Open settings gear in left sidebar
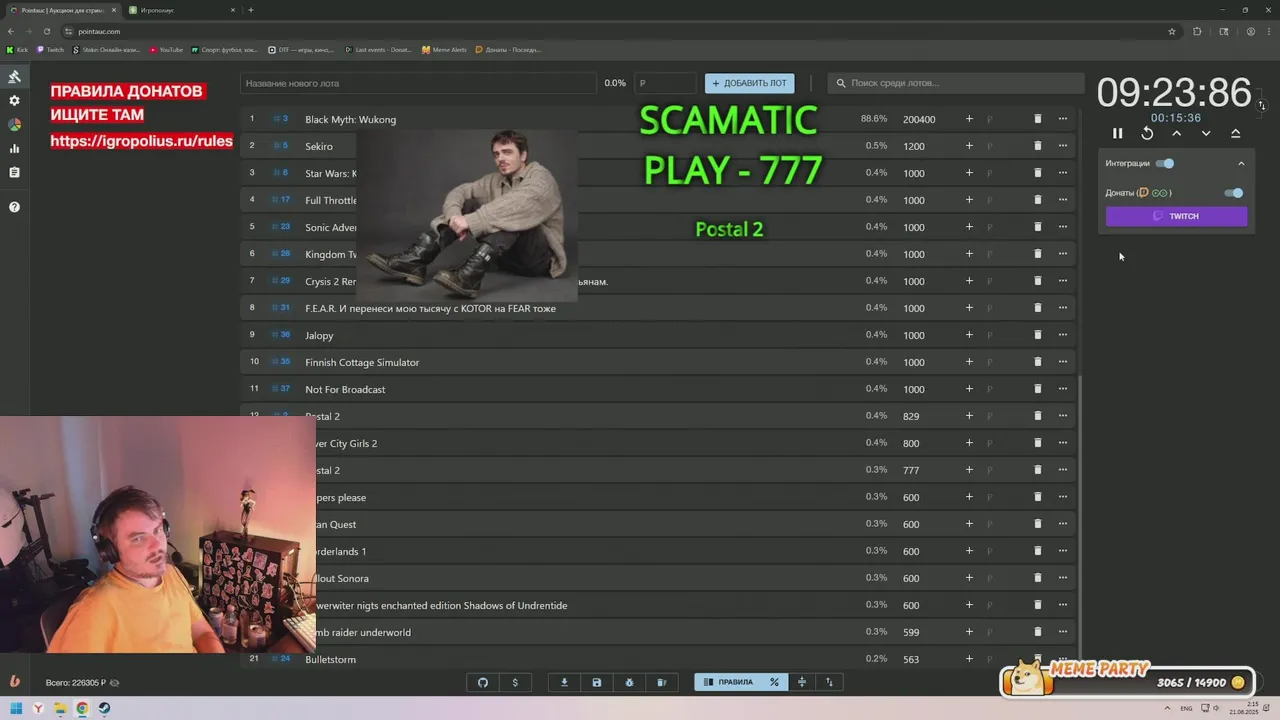 (14, 101)
